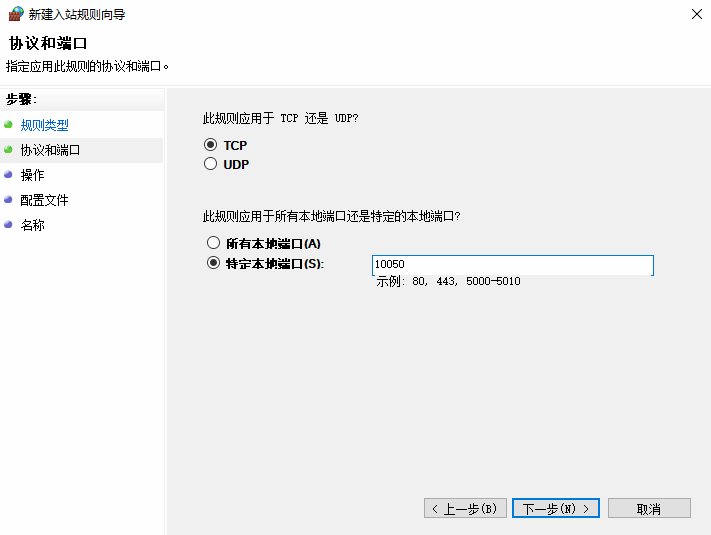This screenshot has height=535, width=711.
Task: Close the 新建入站规则向导 window
Action: click(697, 14)
